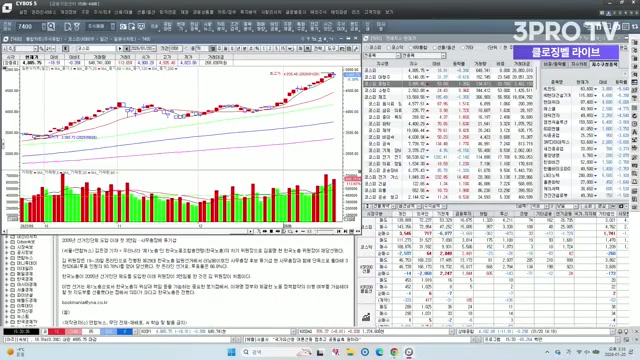Click the 코스피 대형주 index row
Screen dimensions: 640x360
pyautogui.click(x=448, y=77)
